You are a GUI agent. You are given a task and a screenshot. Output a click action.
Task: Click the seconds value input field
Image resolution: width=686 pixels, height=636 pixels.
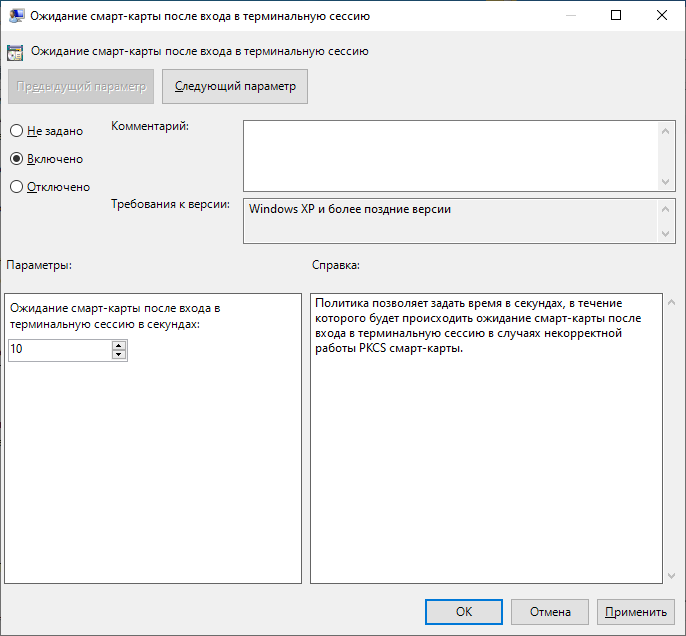coord(59,350)
